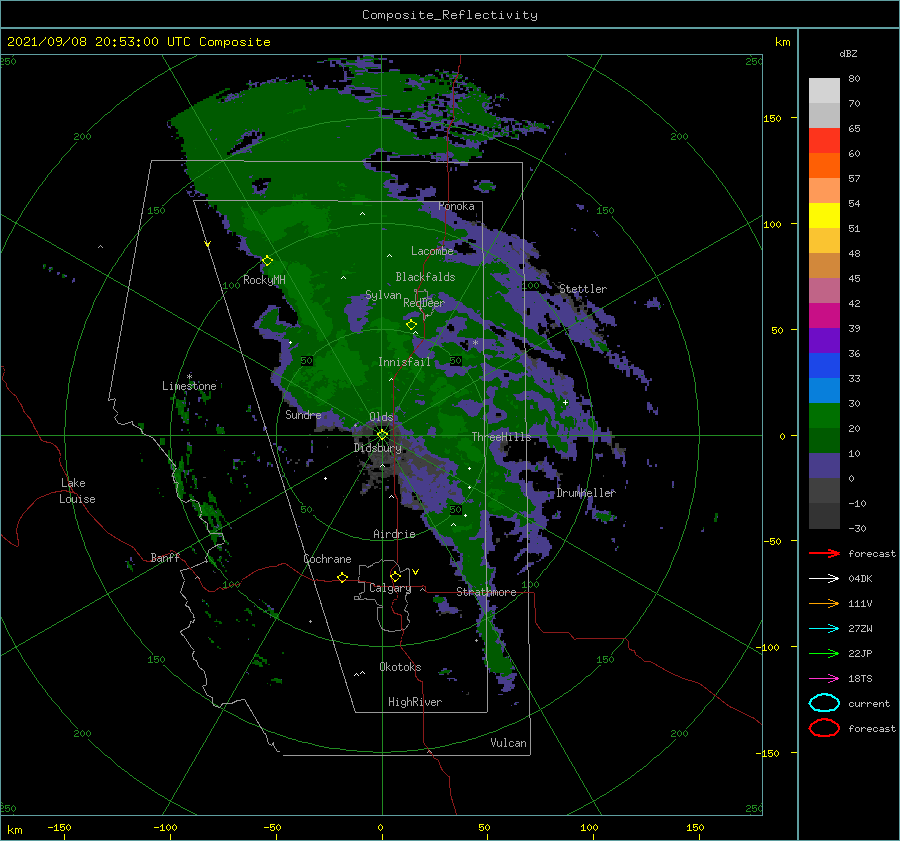Image resolution: width=900 pixels, height=841 pixels.
Task: Click the cyan 'current' ellipse icon
Action: [824, 703]
